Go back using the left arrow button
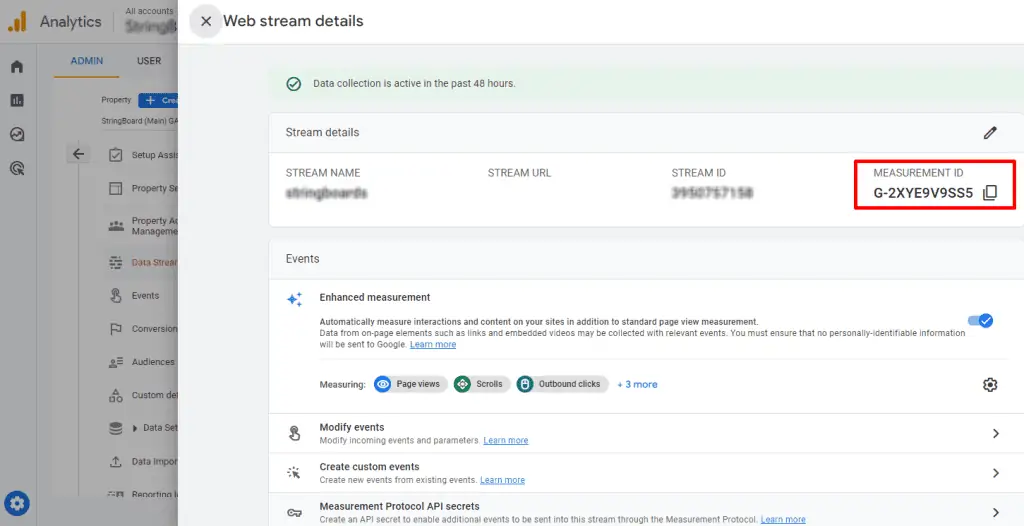 click(x=79, y=154)
